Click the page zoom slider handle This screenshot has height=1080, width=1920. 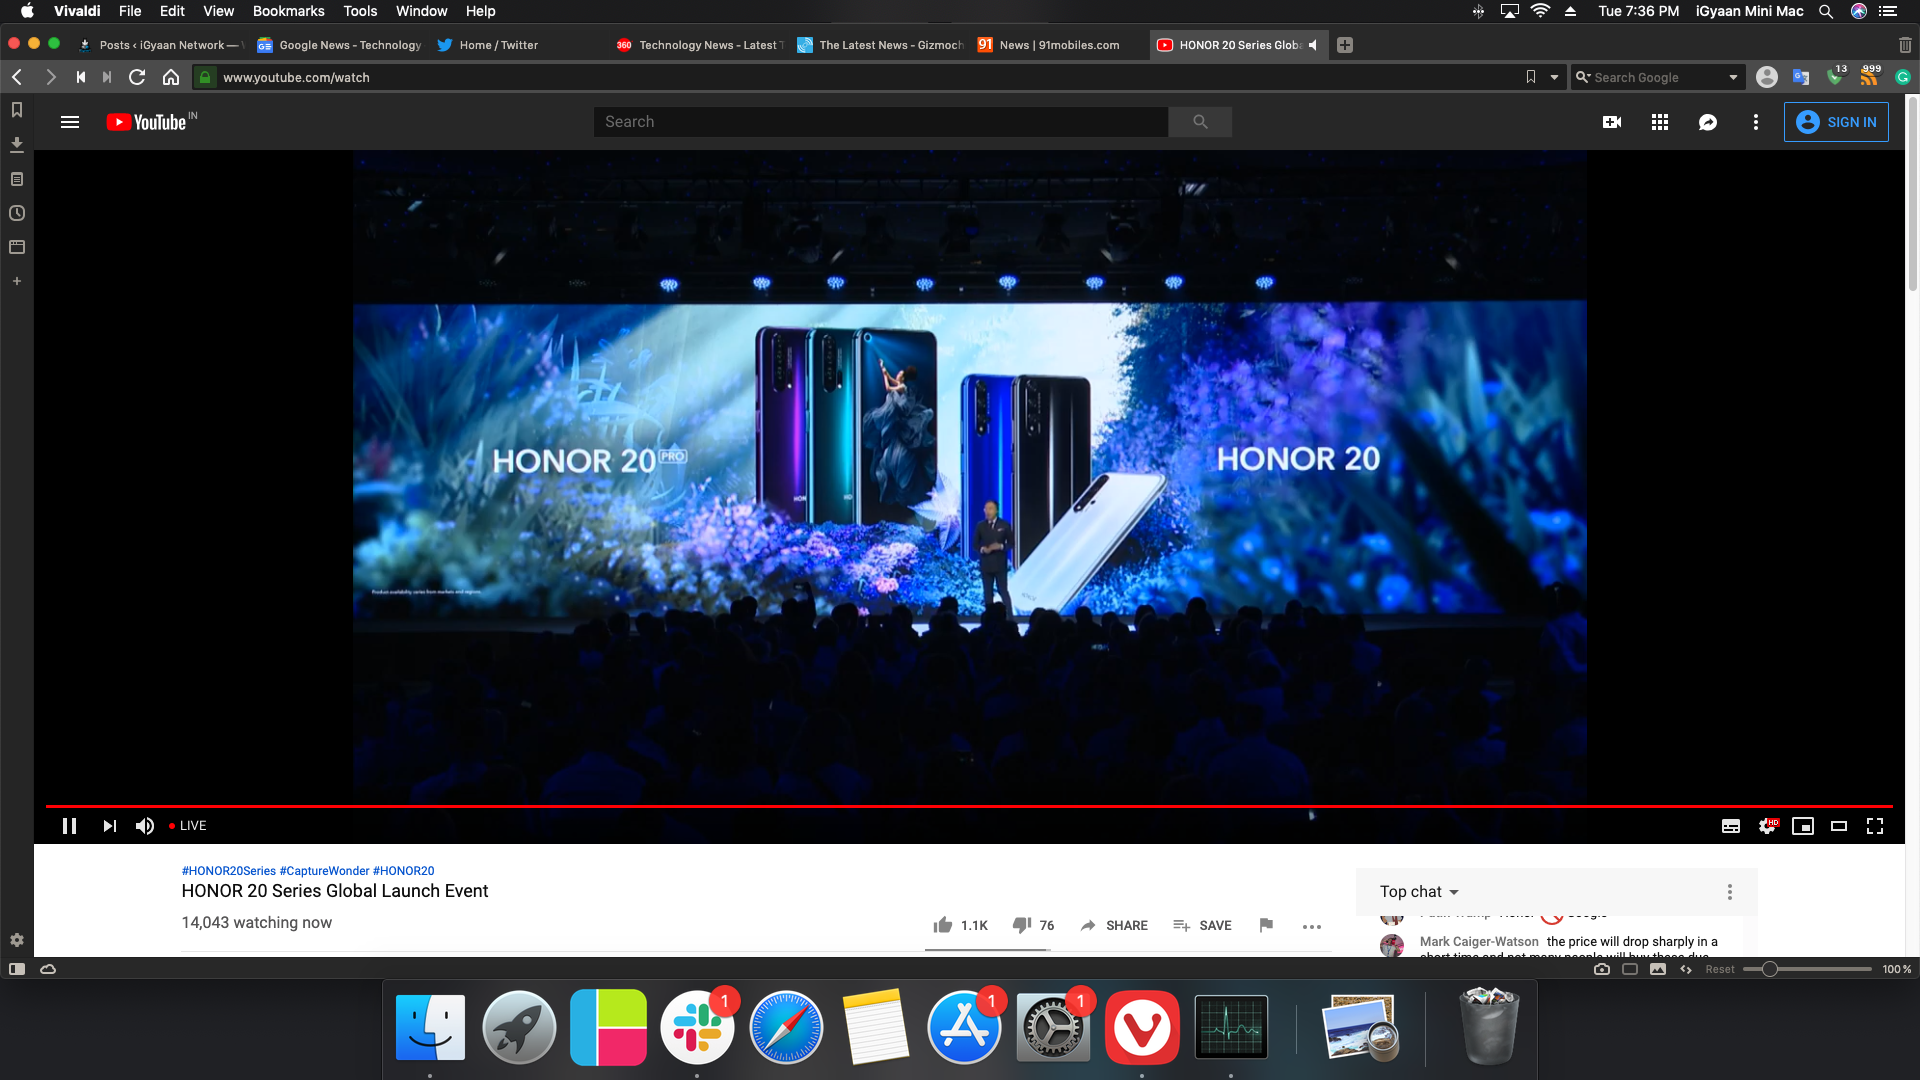coord(1769,969)
